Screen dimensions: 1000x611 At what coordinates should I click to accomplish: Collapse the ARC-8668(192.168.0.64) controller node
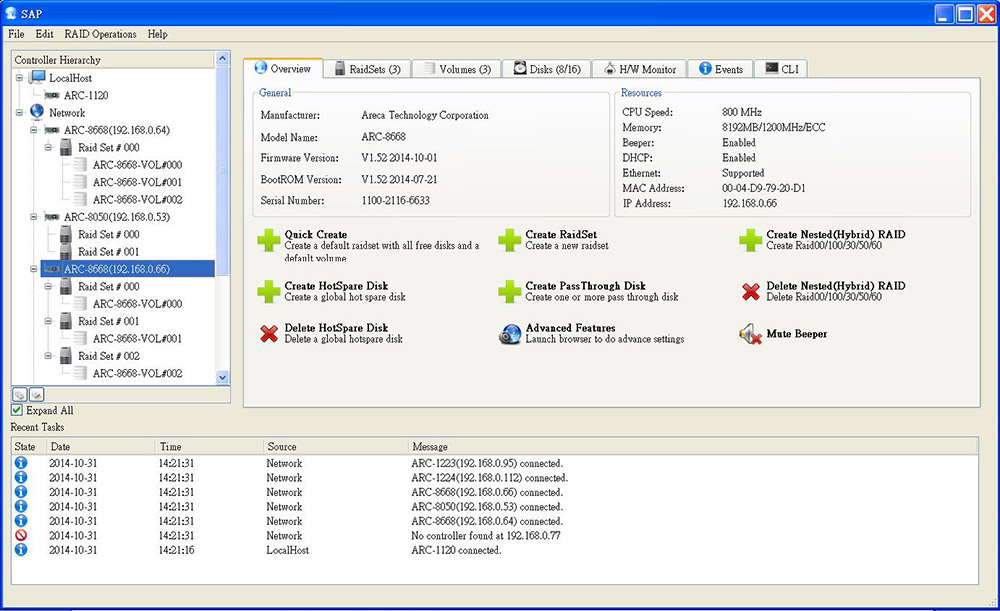coord(34,130)
